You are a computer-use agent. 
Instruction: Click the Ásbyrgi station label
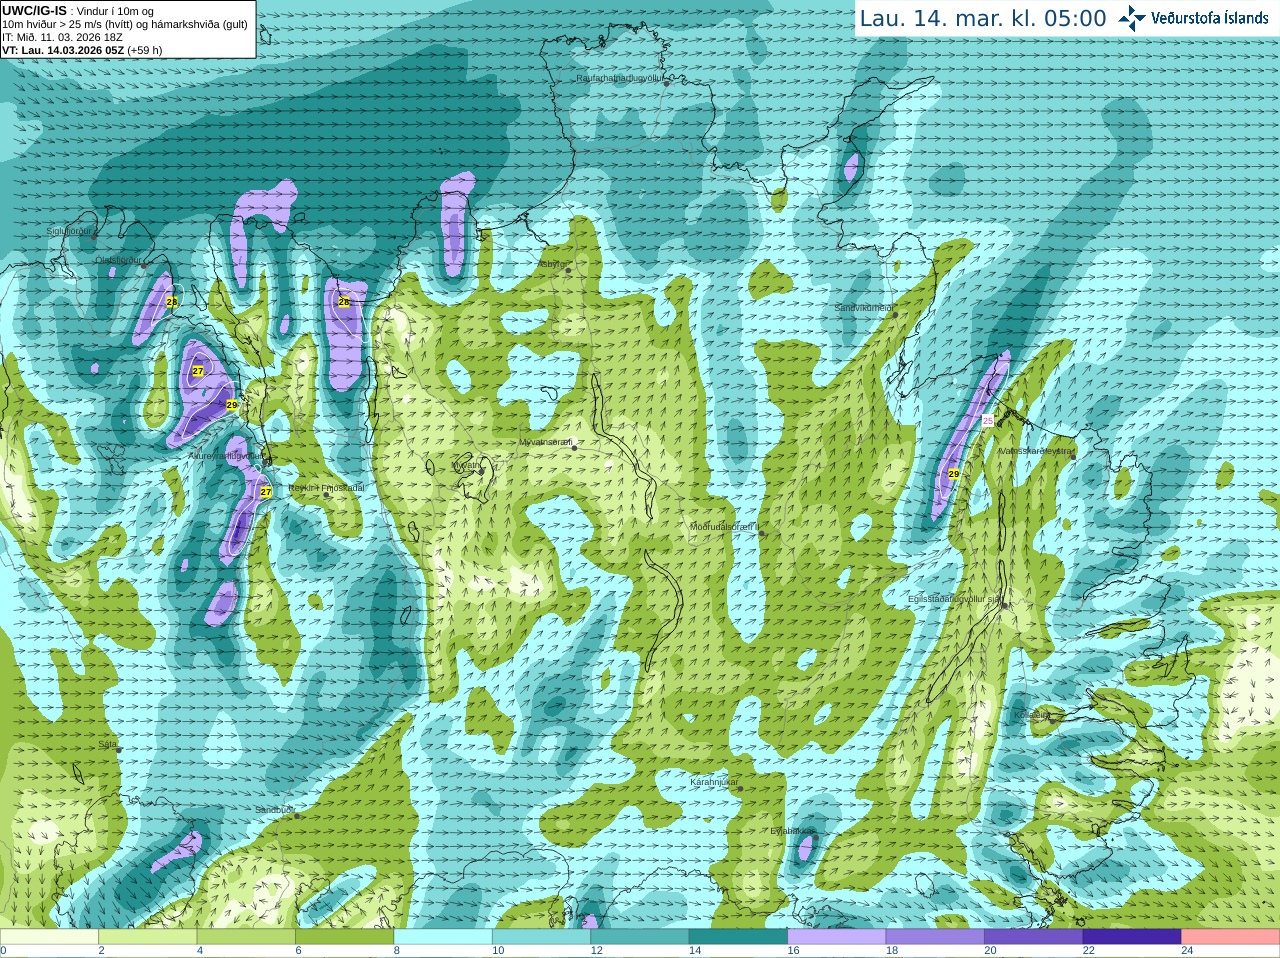pos(552,264)
